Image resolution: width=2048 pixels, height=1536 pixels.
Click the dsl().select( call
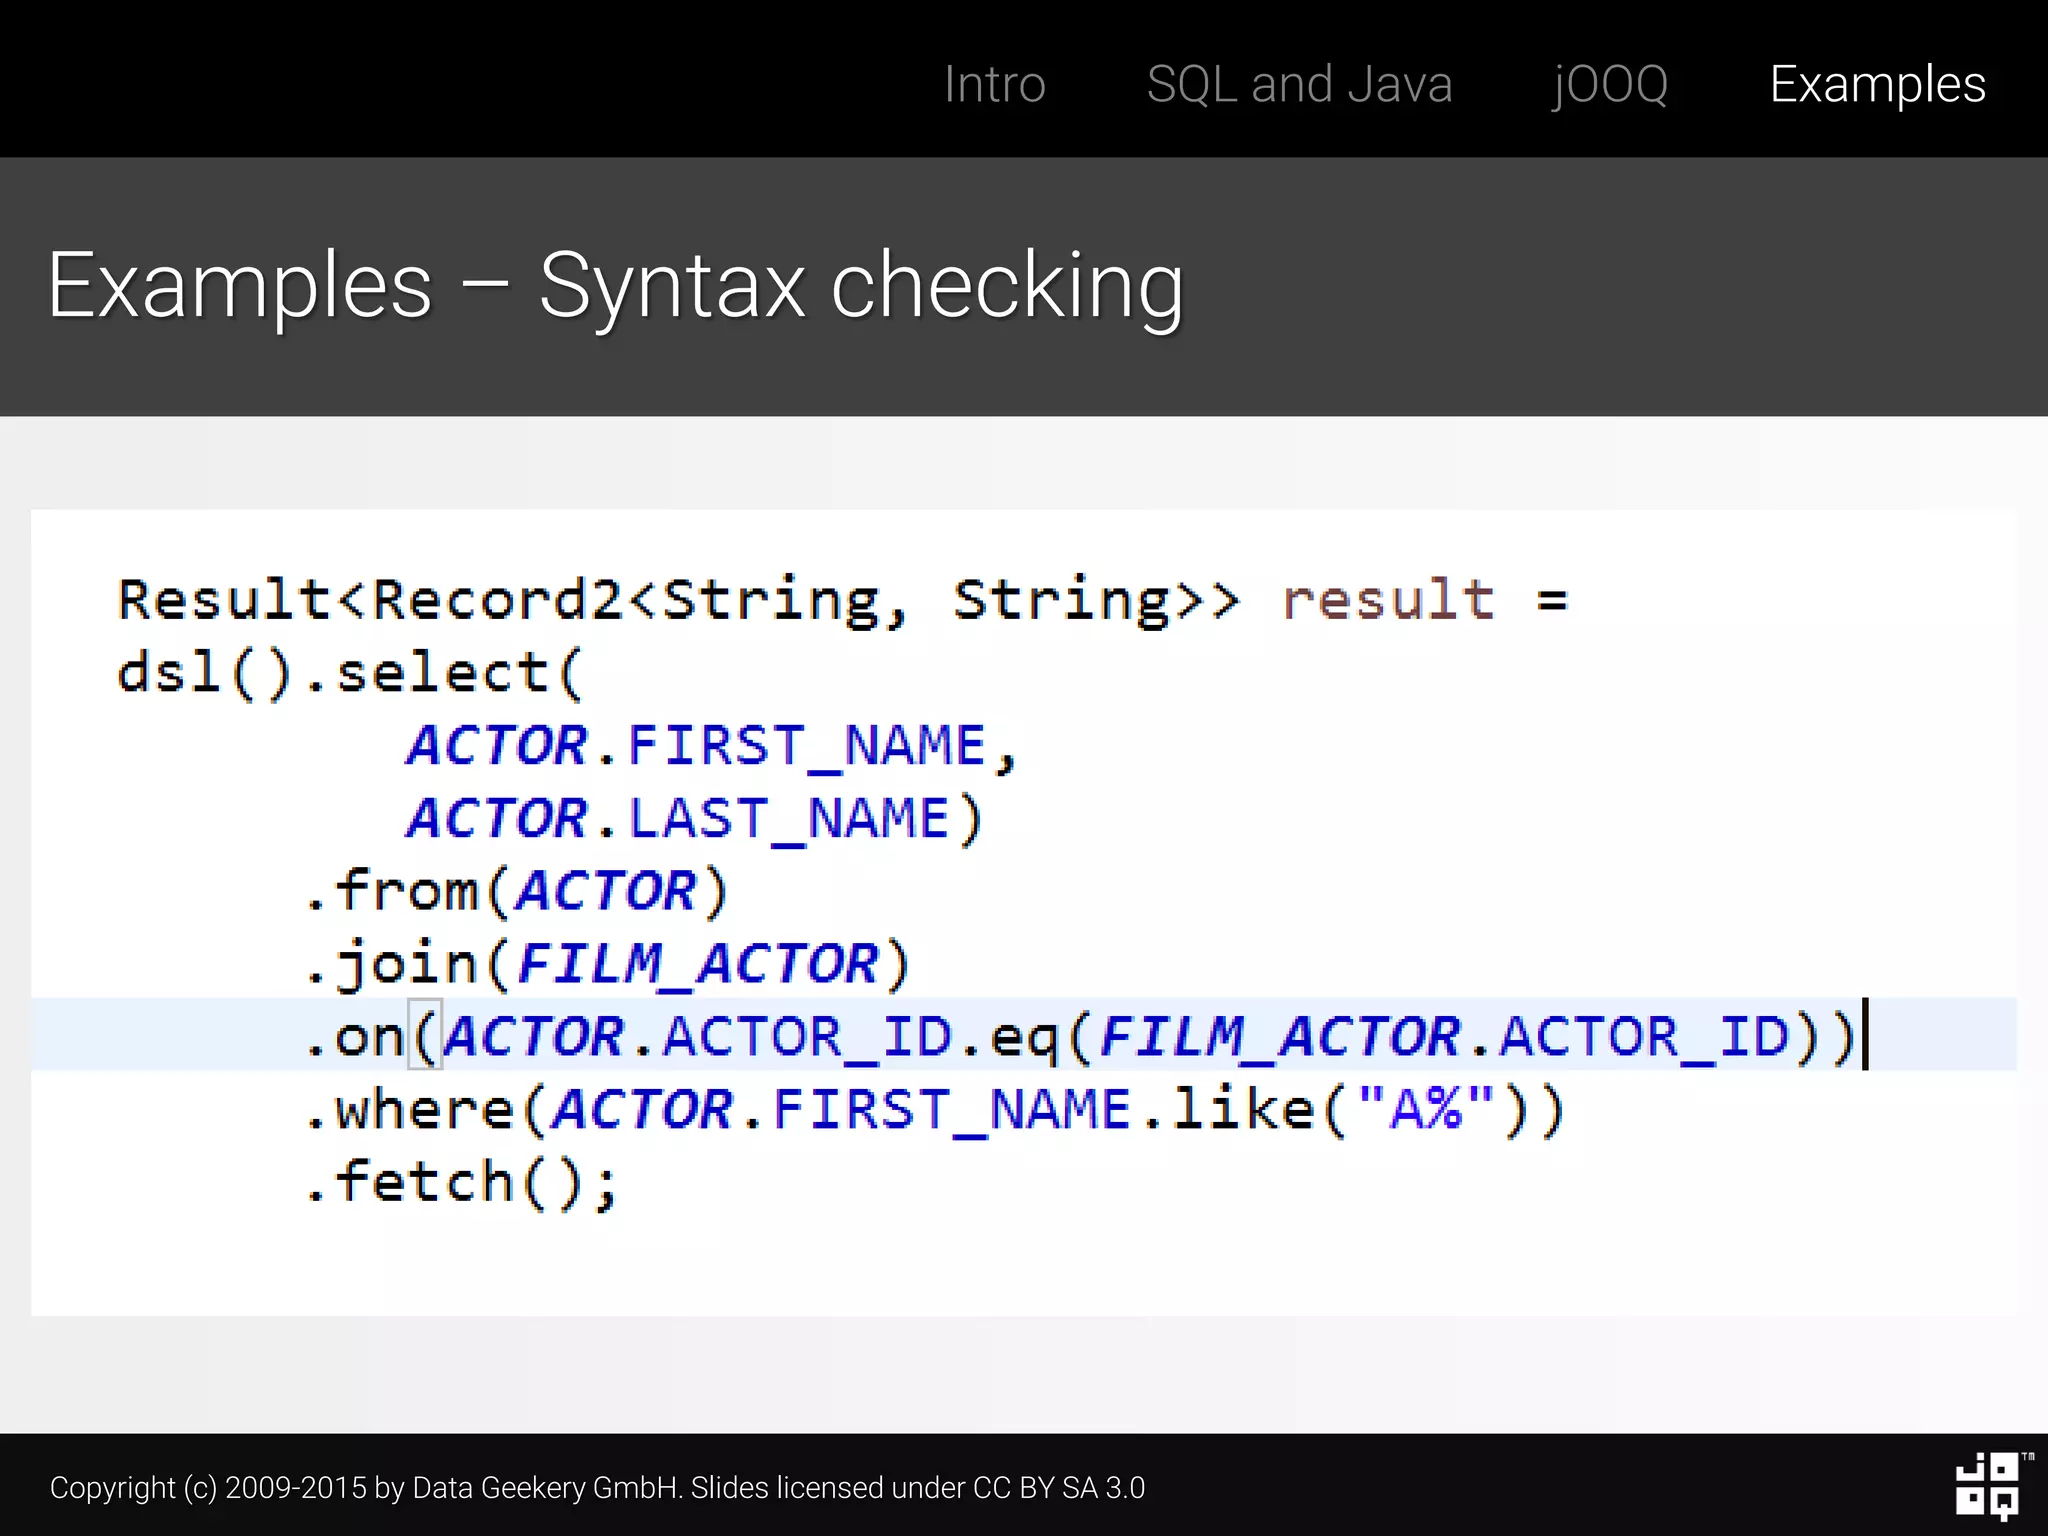pos(350,673)
